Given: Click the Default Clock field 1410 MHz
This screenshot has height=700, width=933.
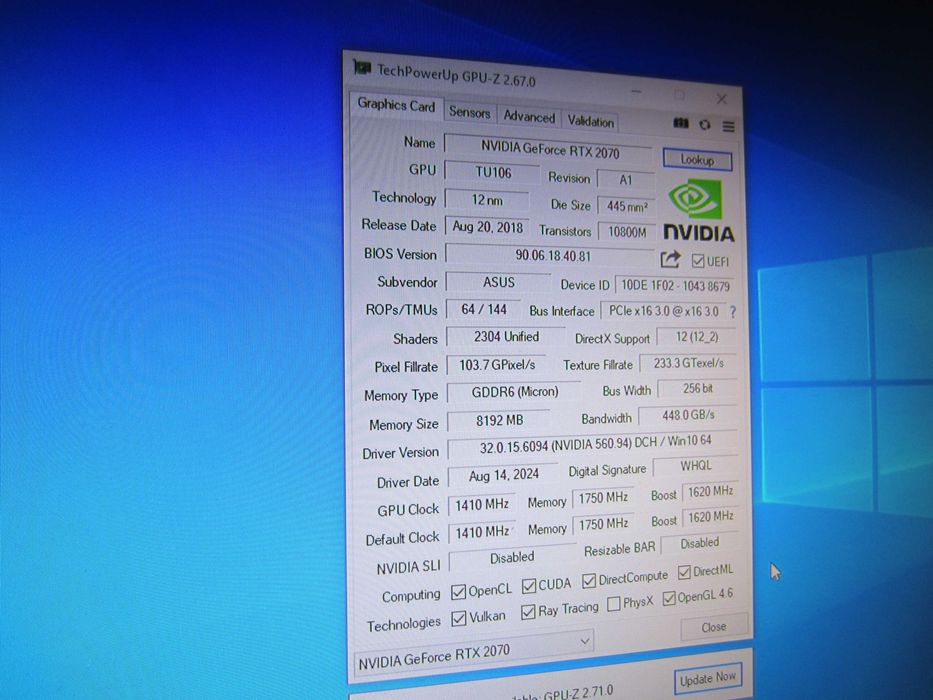Looking at the screenshot, I should (481, 532).
